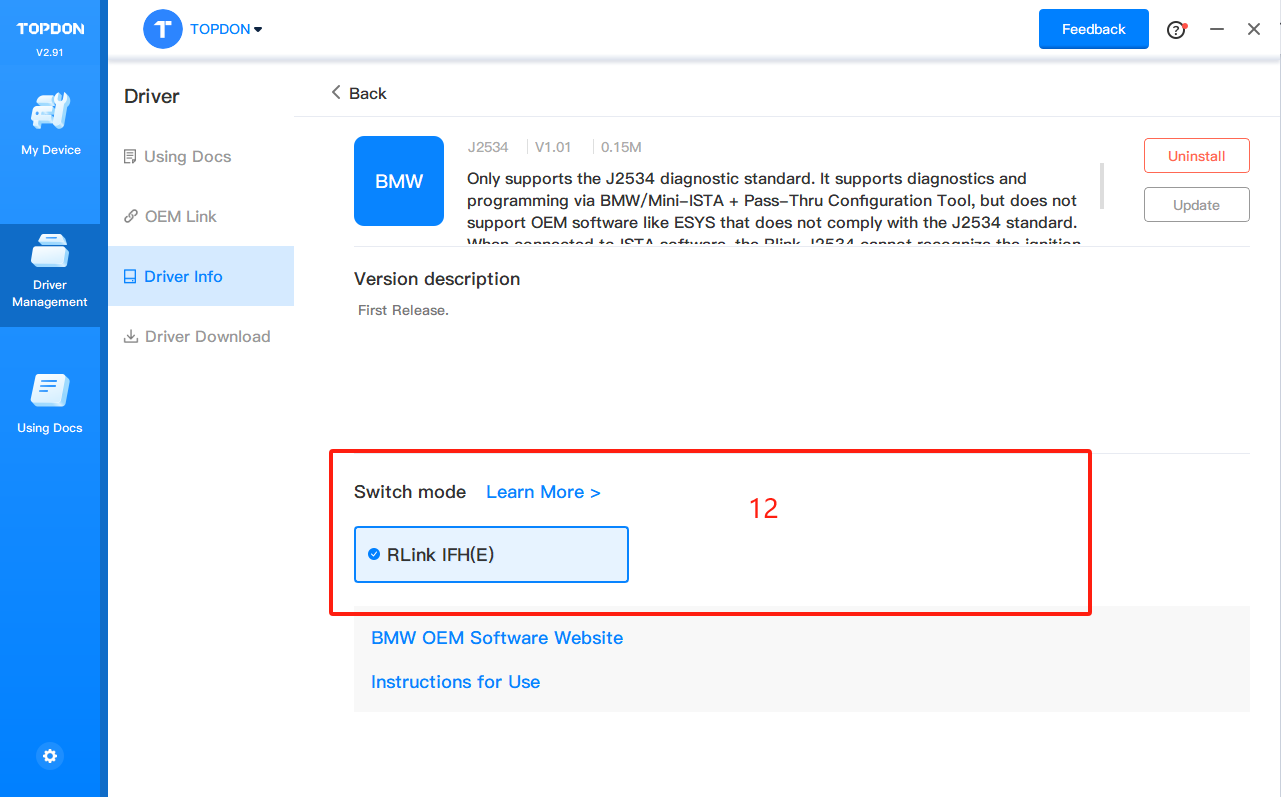
Task: Open help question mark icon
Action: [x=1177, y=29]
